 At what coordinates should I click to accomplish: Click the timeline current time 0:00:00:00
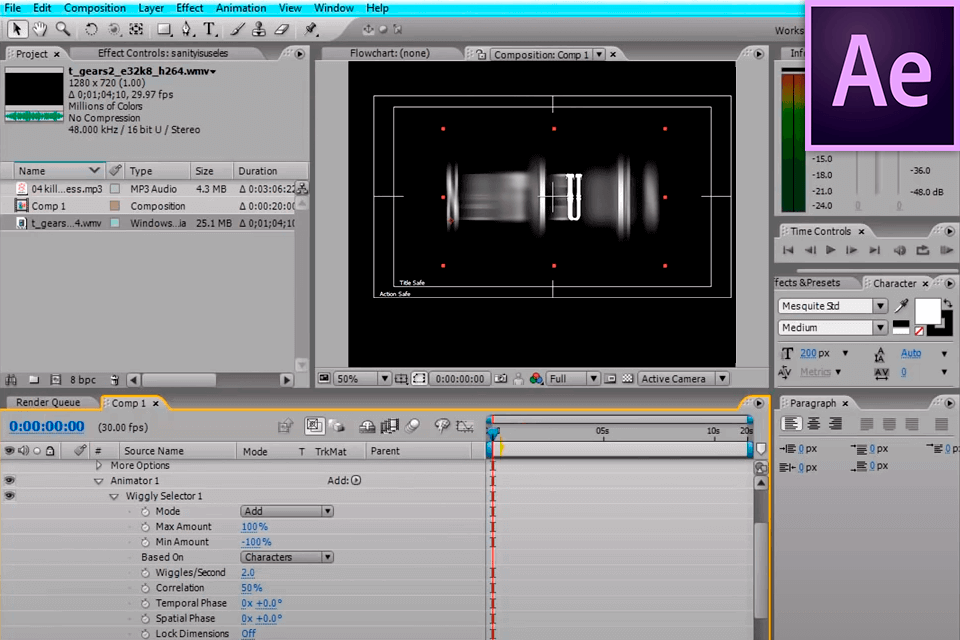click(47, 427)
